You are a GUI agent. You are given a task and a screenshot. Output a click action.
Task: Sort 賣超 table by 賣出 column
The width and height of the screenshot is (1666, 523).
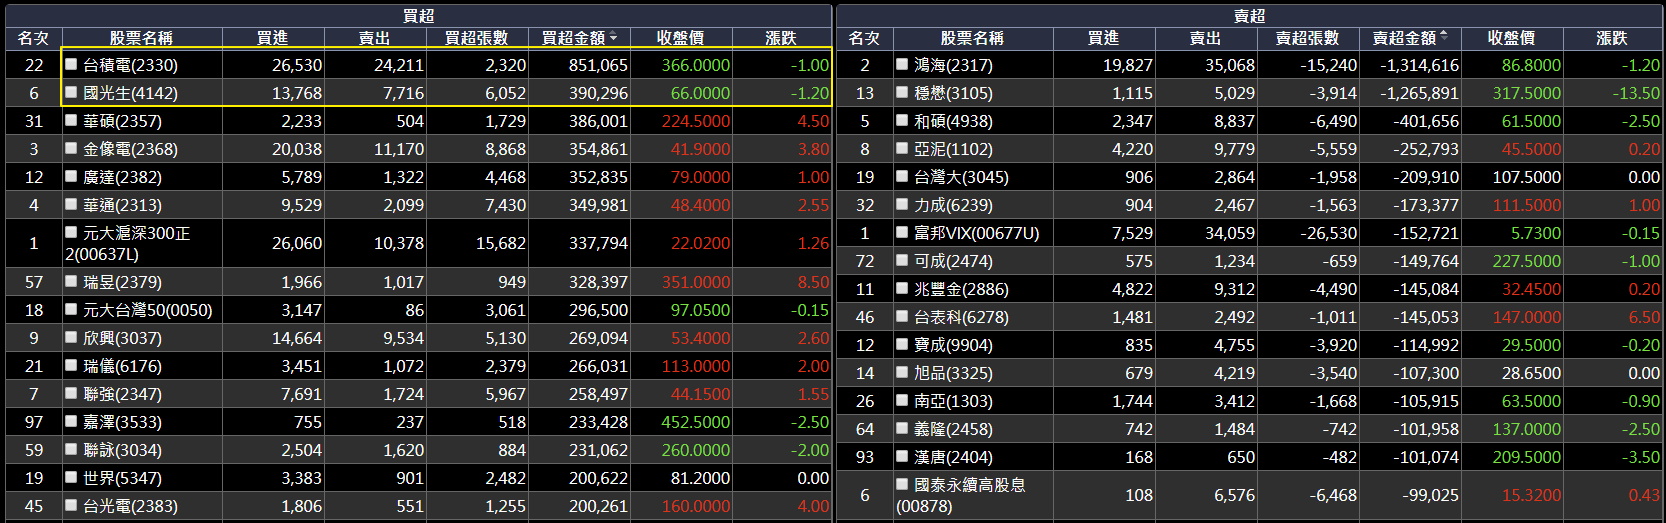[1205, 38]
